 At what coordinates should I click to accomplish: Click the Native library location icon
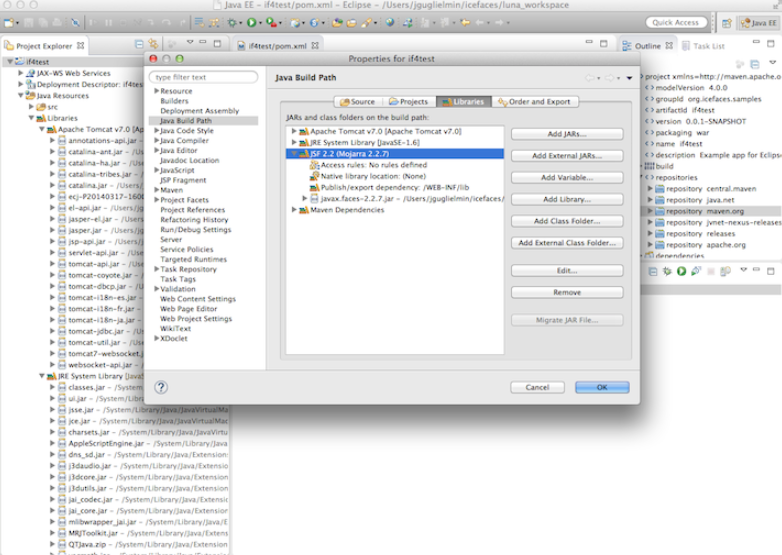[314, 176]
